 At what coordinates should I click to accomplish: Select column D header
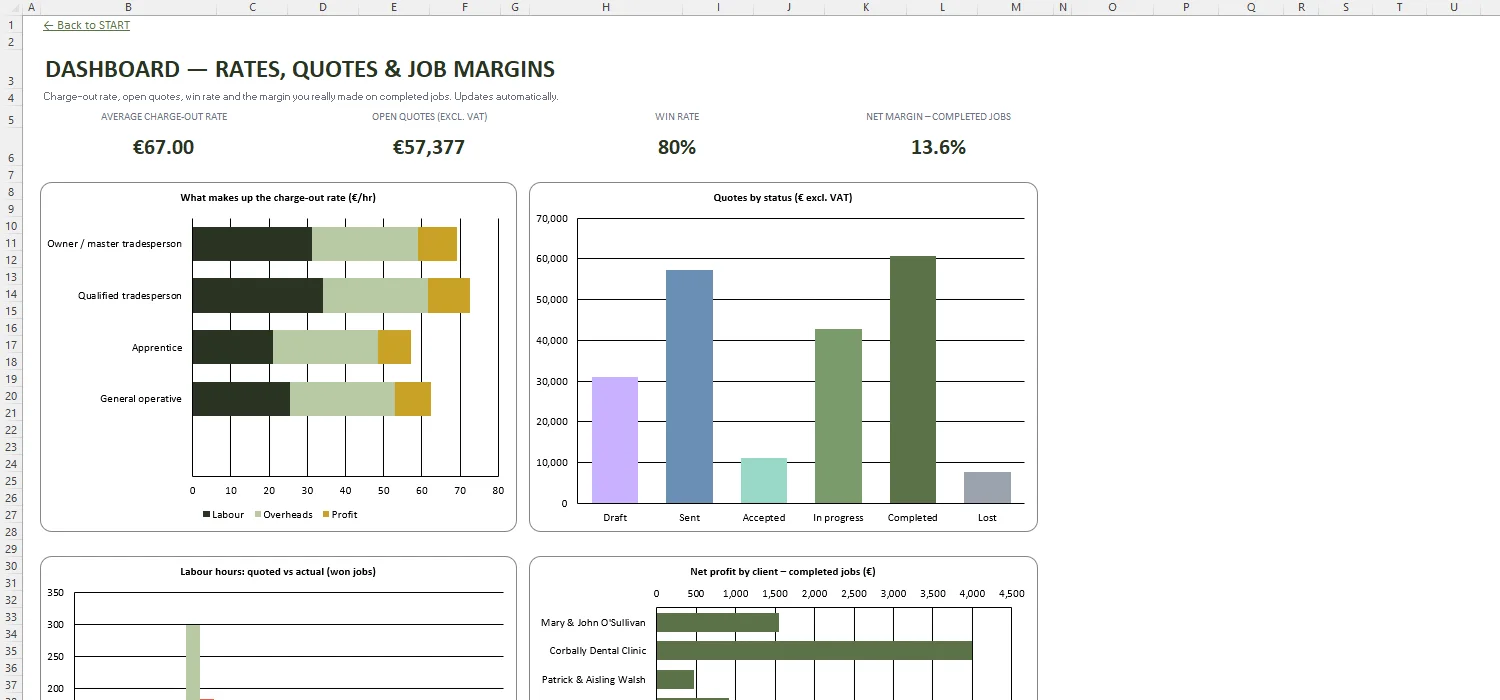point(322,7)
